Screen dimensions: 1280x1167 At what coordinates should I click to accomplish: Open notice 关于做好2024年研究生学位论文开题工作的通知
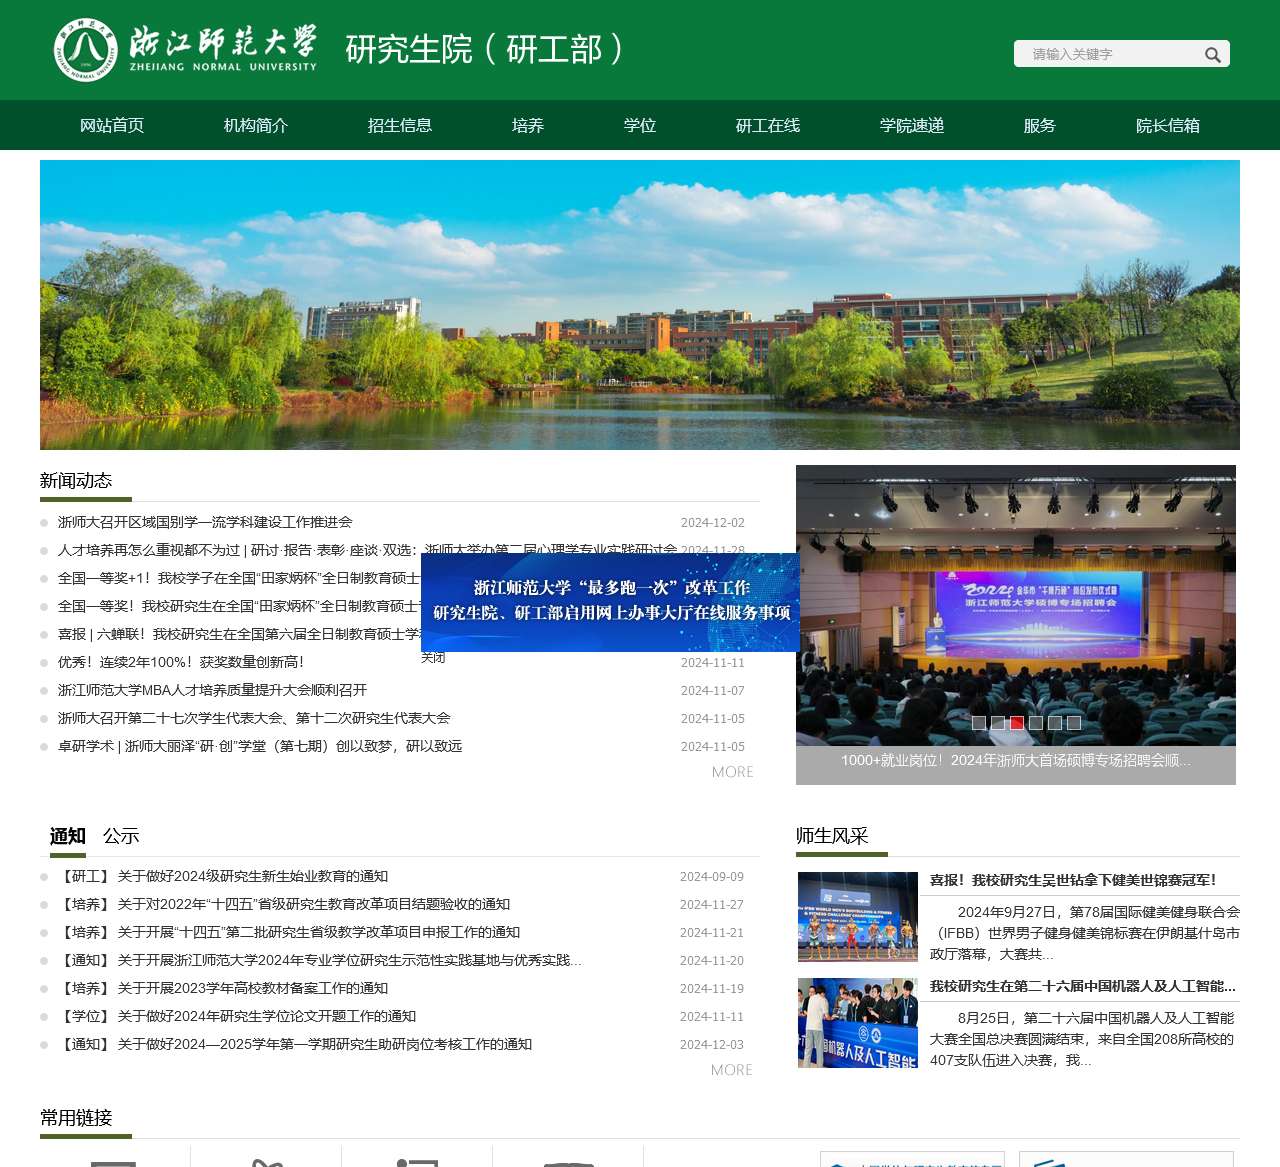coord(237,1016)
